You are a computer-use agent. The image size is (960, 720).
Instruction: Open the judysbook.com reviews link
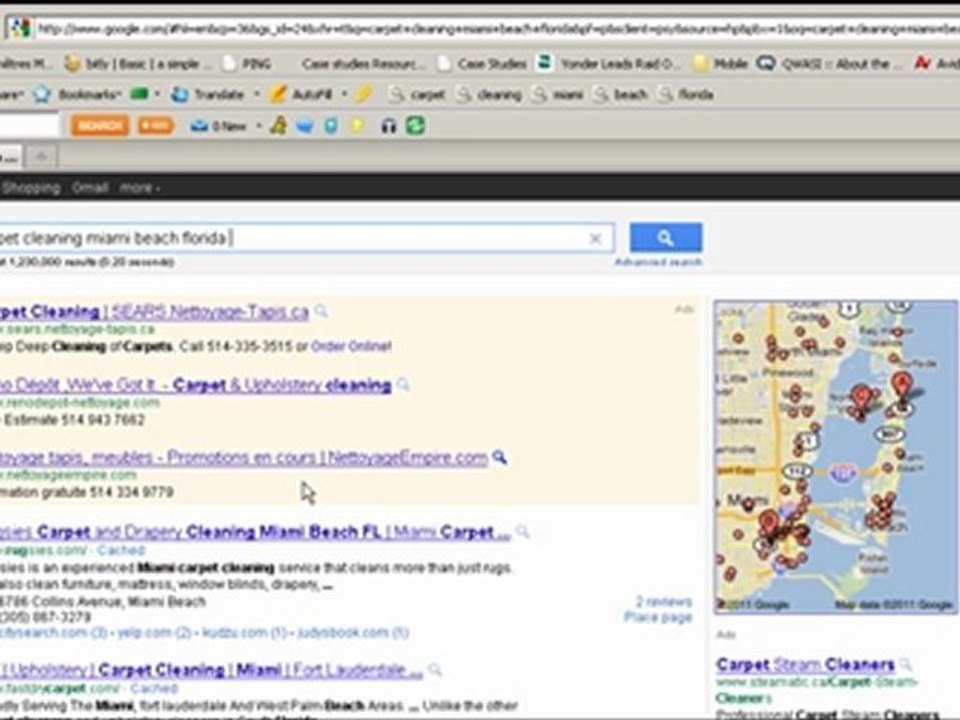pyautogui.click(x=353, y=632)
